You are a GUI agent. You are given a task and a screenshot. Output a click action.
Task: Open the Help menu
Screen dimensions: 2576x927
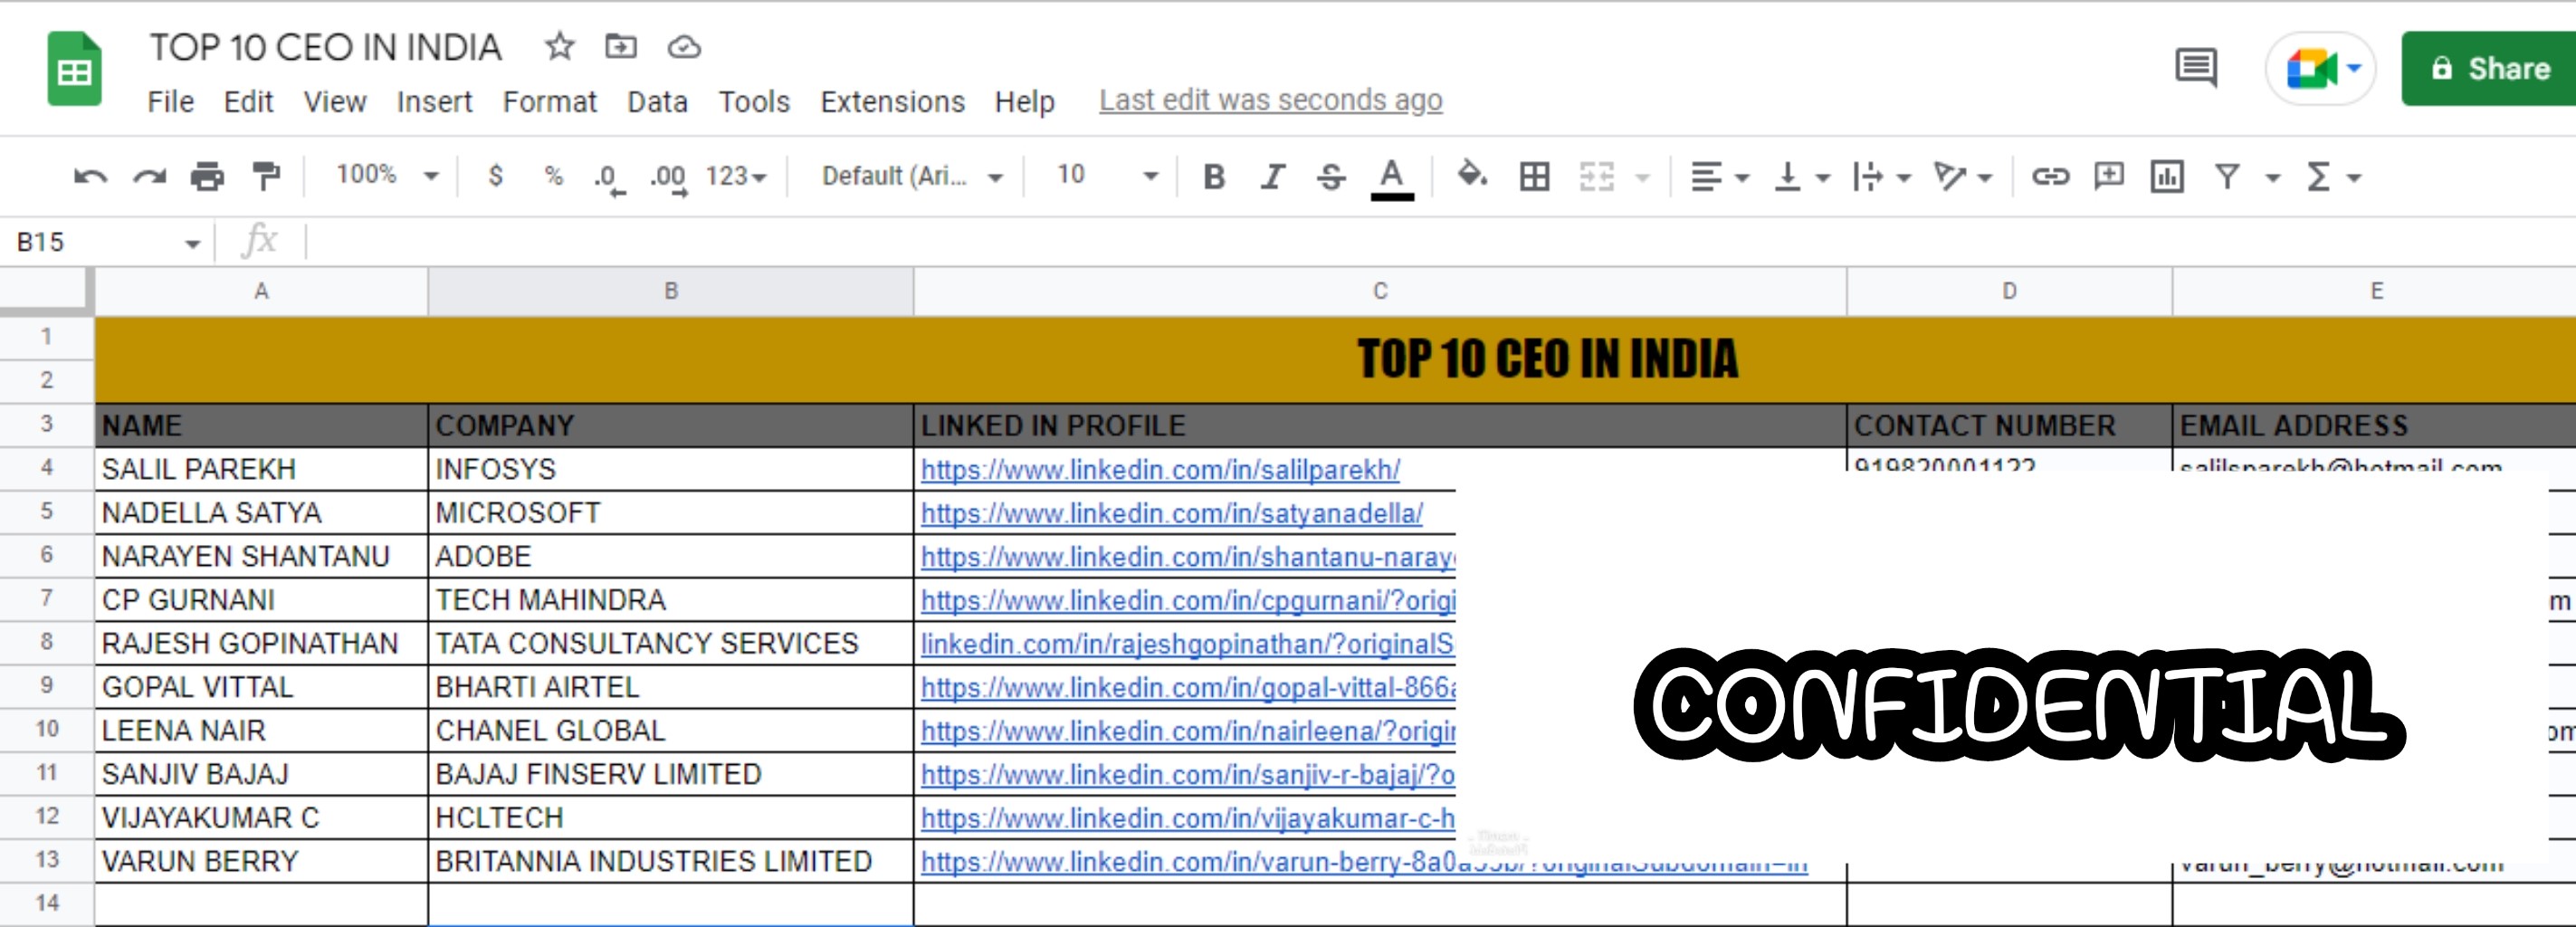click(1024, 102)
